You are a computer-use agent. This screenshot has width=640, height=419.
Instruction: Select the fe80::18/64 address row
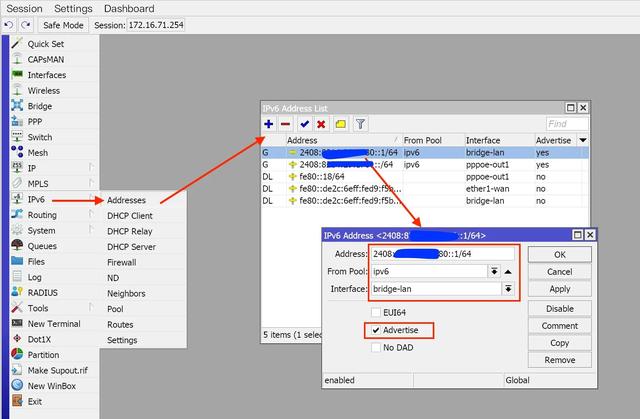coord(424,177)
